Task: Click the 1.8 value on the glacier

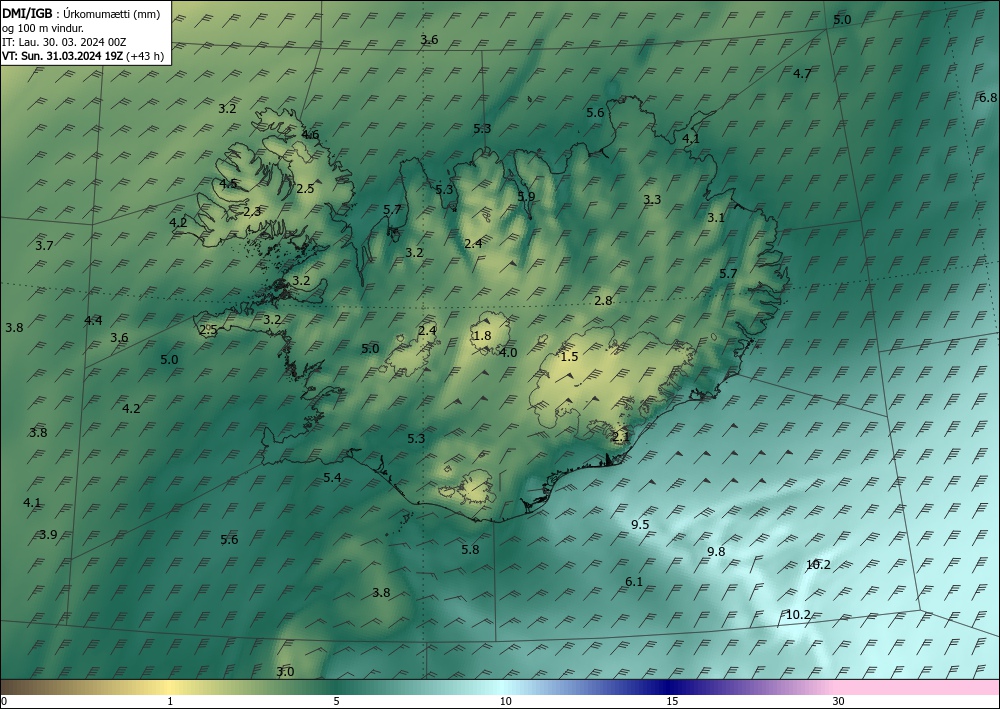Action: tap(483, 335)
